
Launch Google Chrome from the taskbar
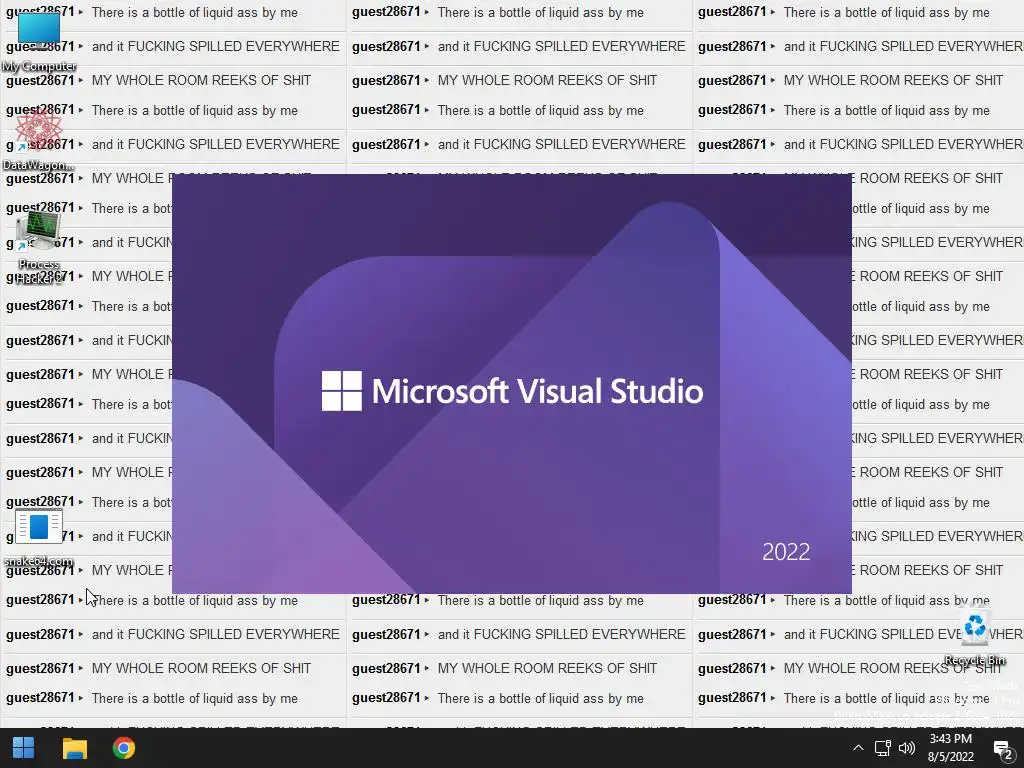pos(123,748)
